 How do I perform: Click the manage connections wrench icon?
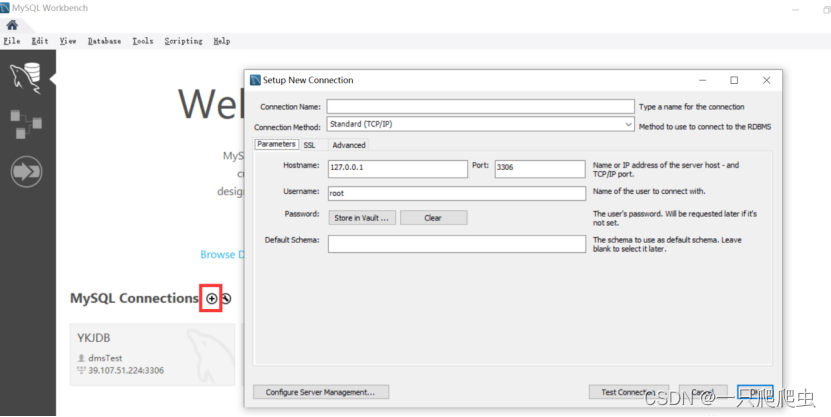coord(226,298)
